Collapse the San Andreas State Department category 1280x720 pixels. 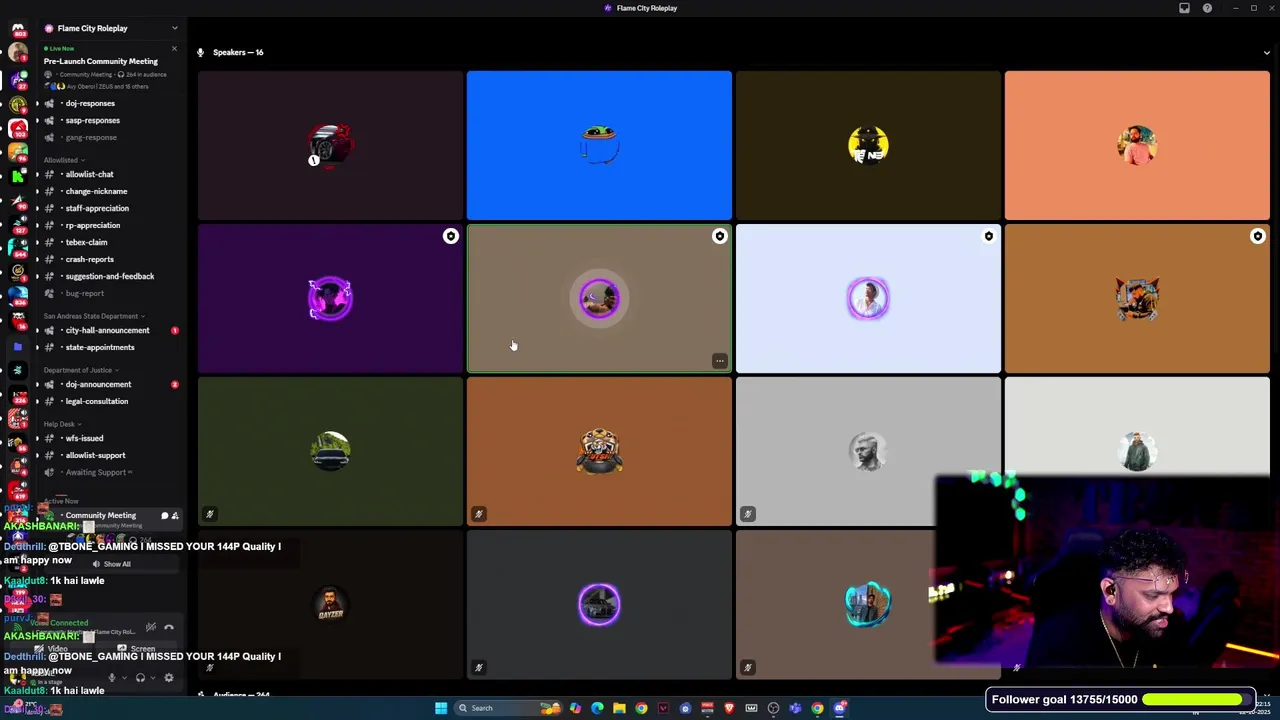pyautogui.click(x=94, y=316)
